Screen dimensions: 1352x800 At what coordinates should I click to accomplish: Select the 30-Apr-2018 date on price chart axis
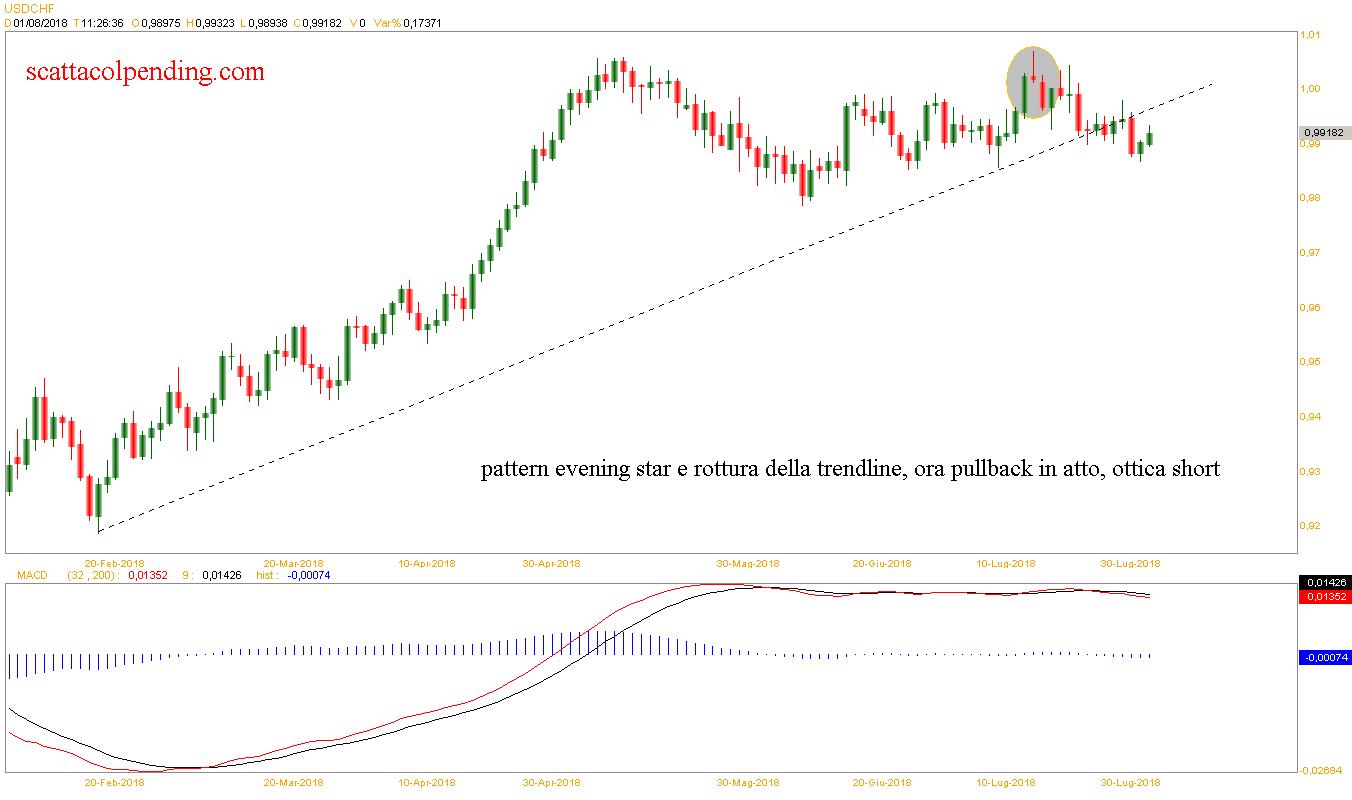(551, 563)
